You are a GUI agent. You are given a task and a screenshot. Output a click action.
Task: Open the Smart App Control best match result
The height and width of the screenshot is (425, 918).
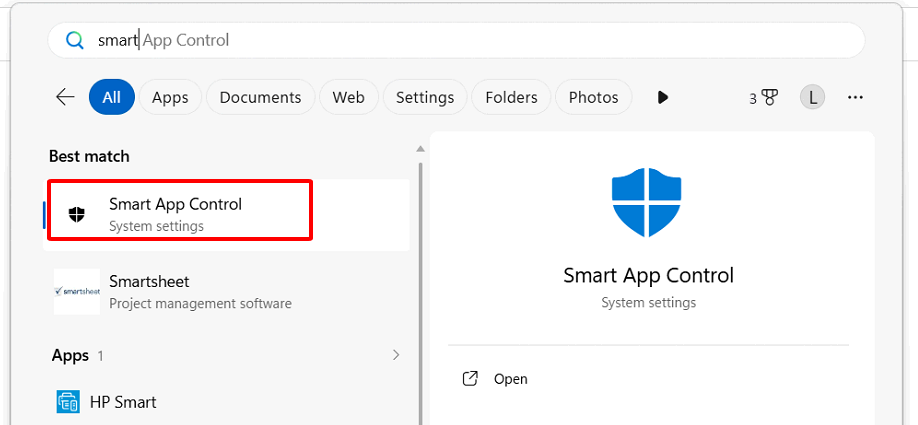[x=227, y=215]
